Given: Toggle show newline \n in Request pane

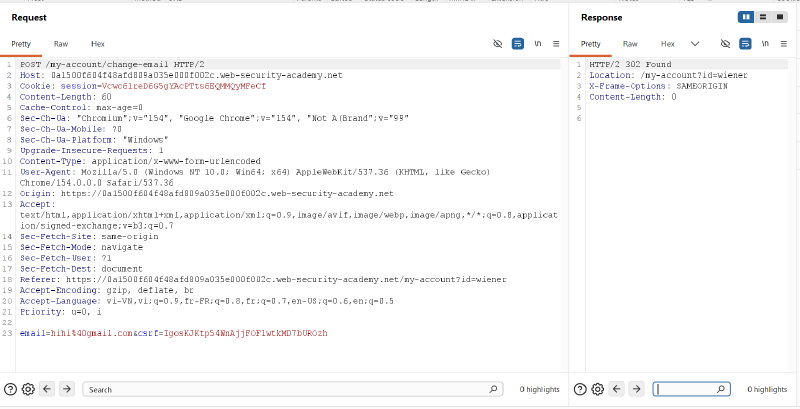Looking at the screenshot, I should tap(538, 44).
